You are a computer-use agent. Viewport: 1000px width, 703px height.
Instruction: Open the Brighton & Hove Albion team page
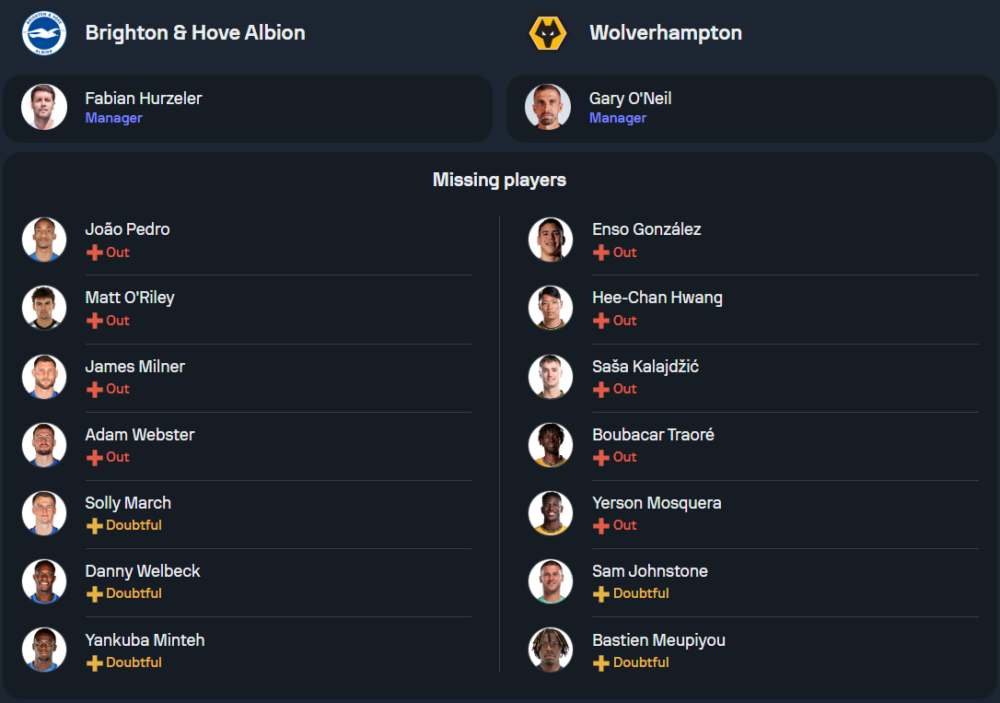pos(195,33)
